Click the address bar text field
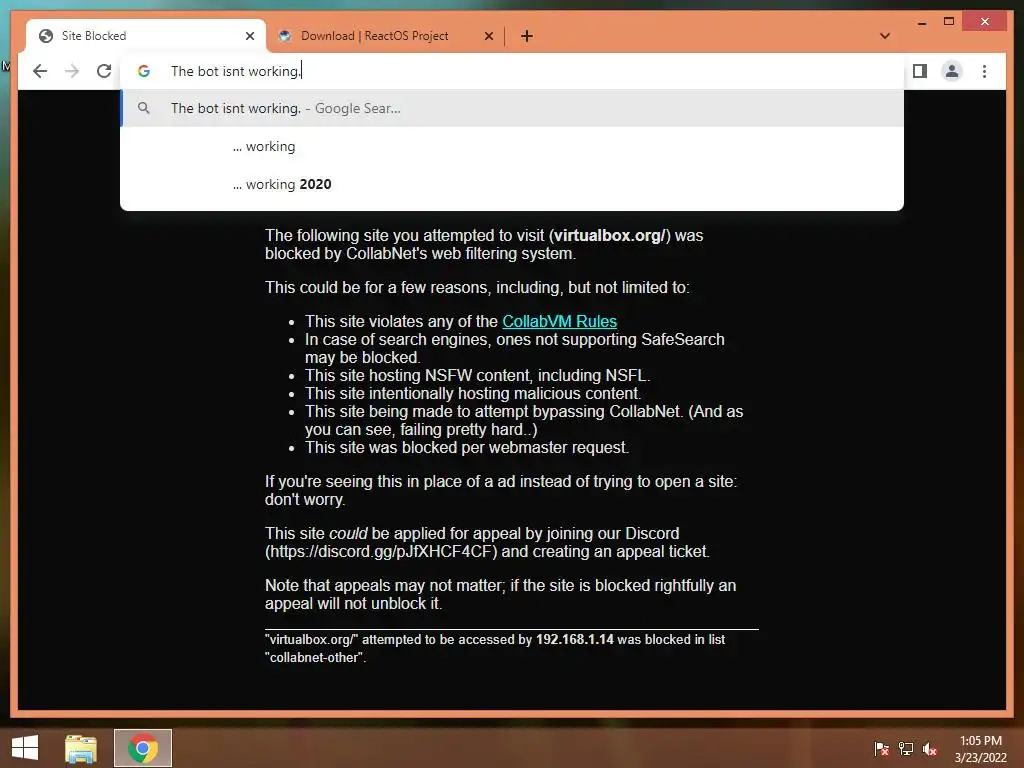 [x=512, y=71]
